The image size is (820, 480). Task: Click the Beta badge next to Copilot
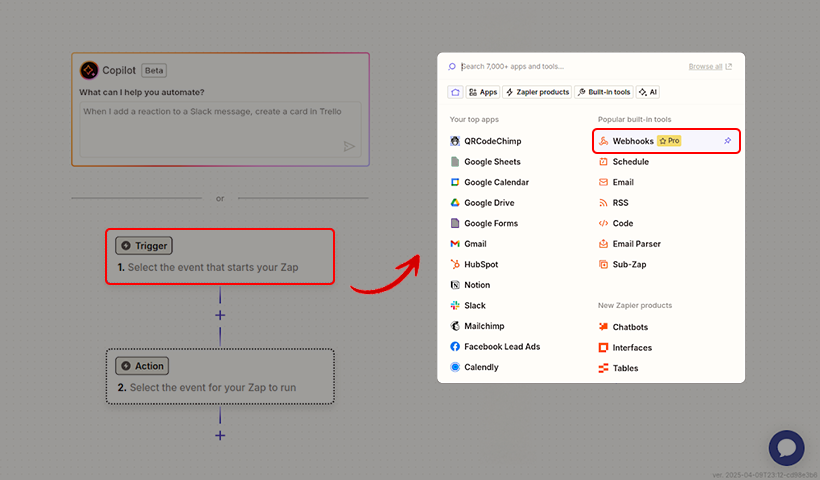154,71
